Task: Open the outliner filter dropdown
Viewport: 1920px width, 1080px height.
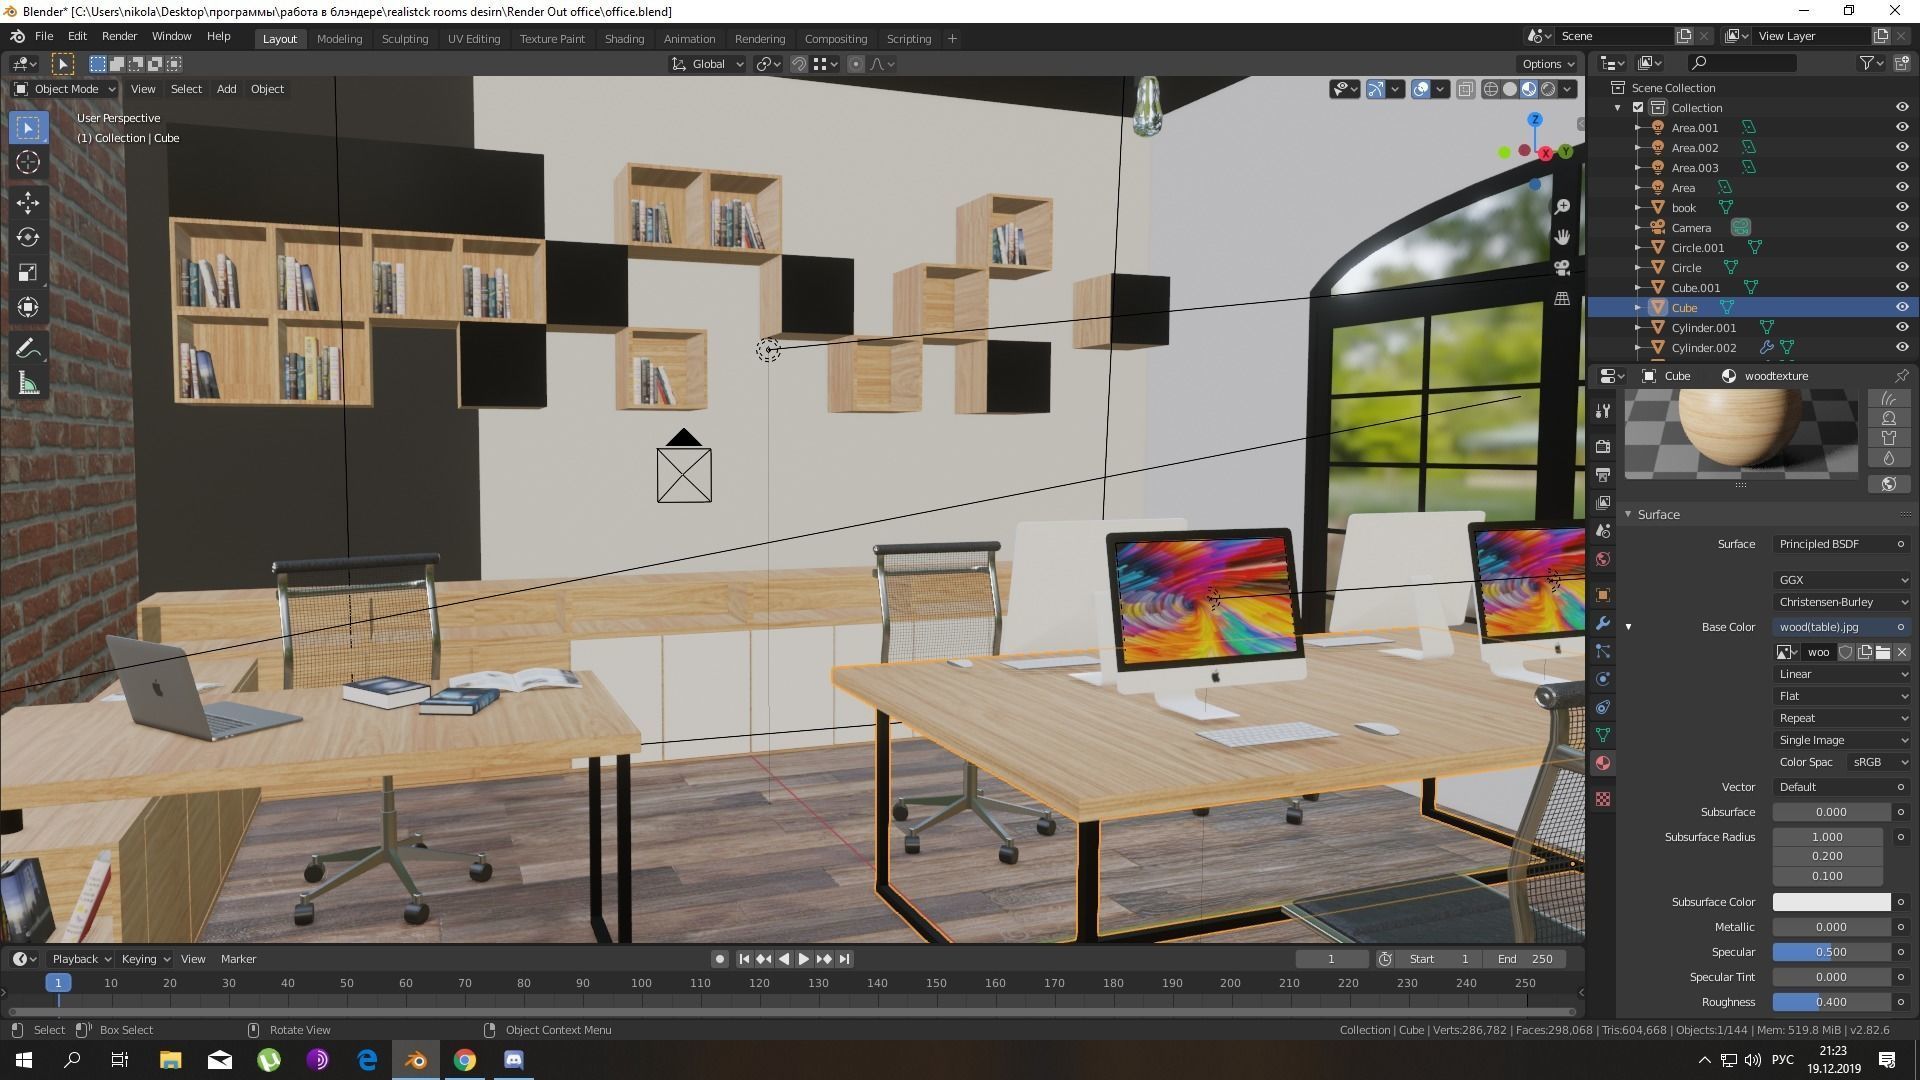Action: (1871, 63)
